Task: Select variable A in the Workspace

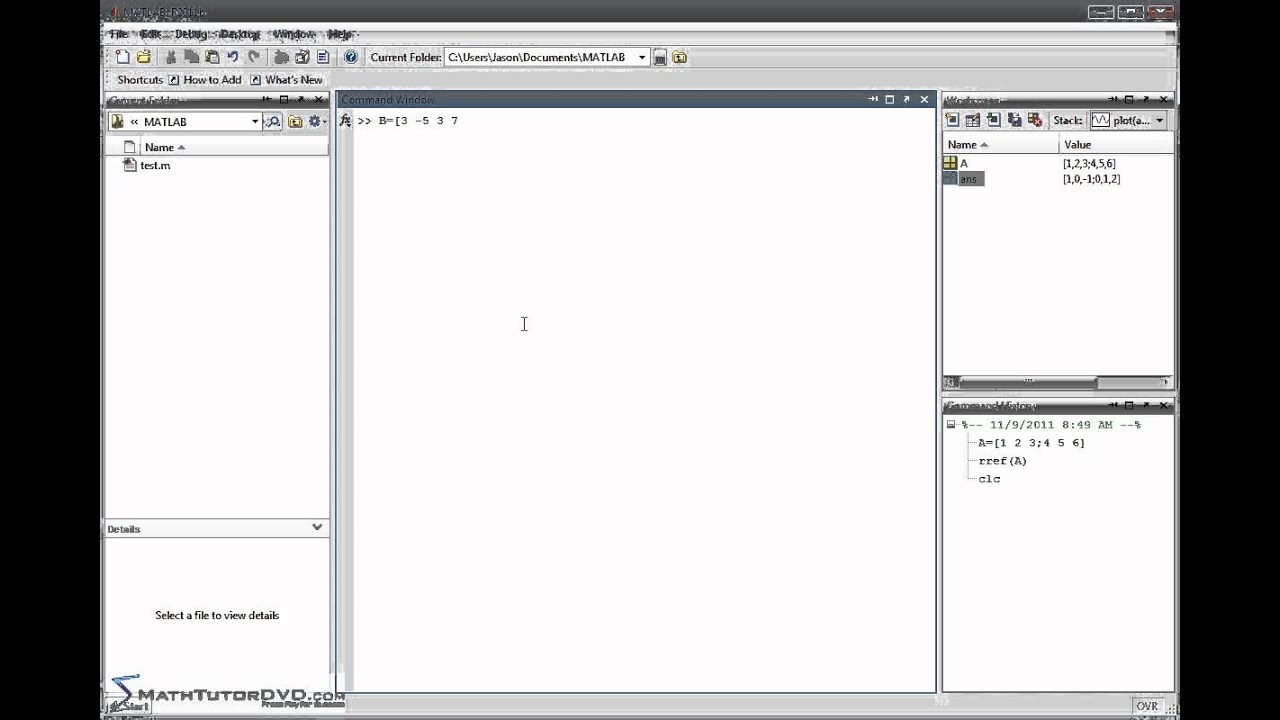Action: tap(963, 163)
